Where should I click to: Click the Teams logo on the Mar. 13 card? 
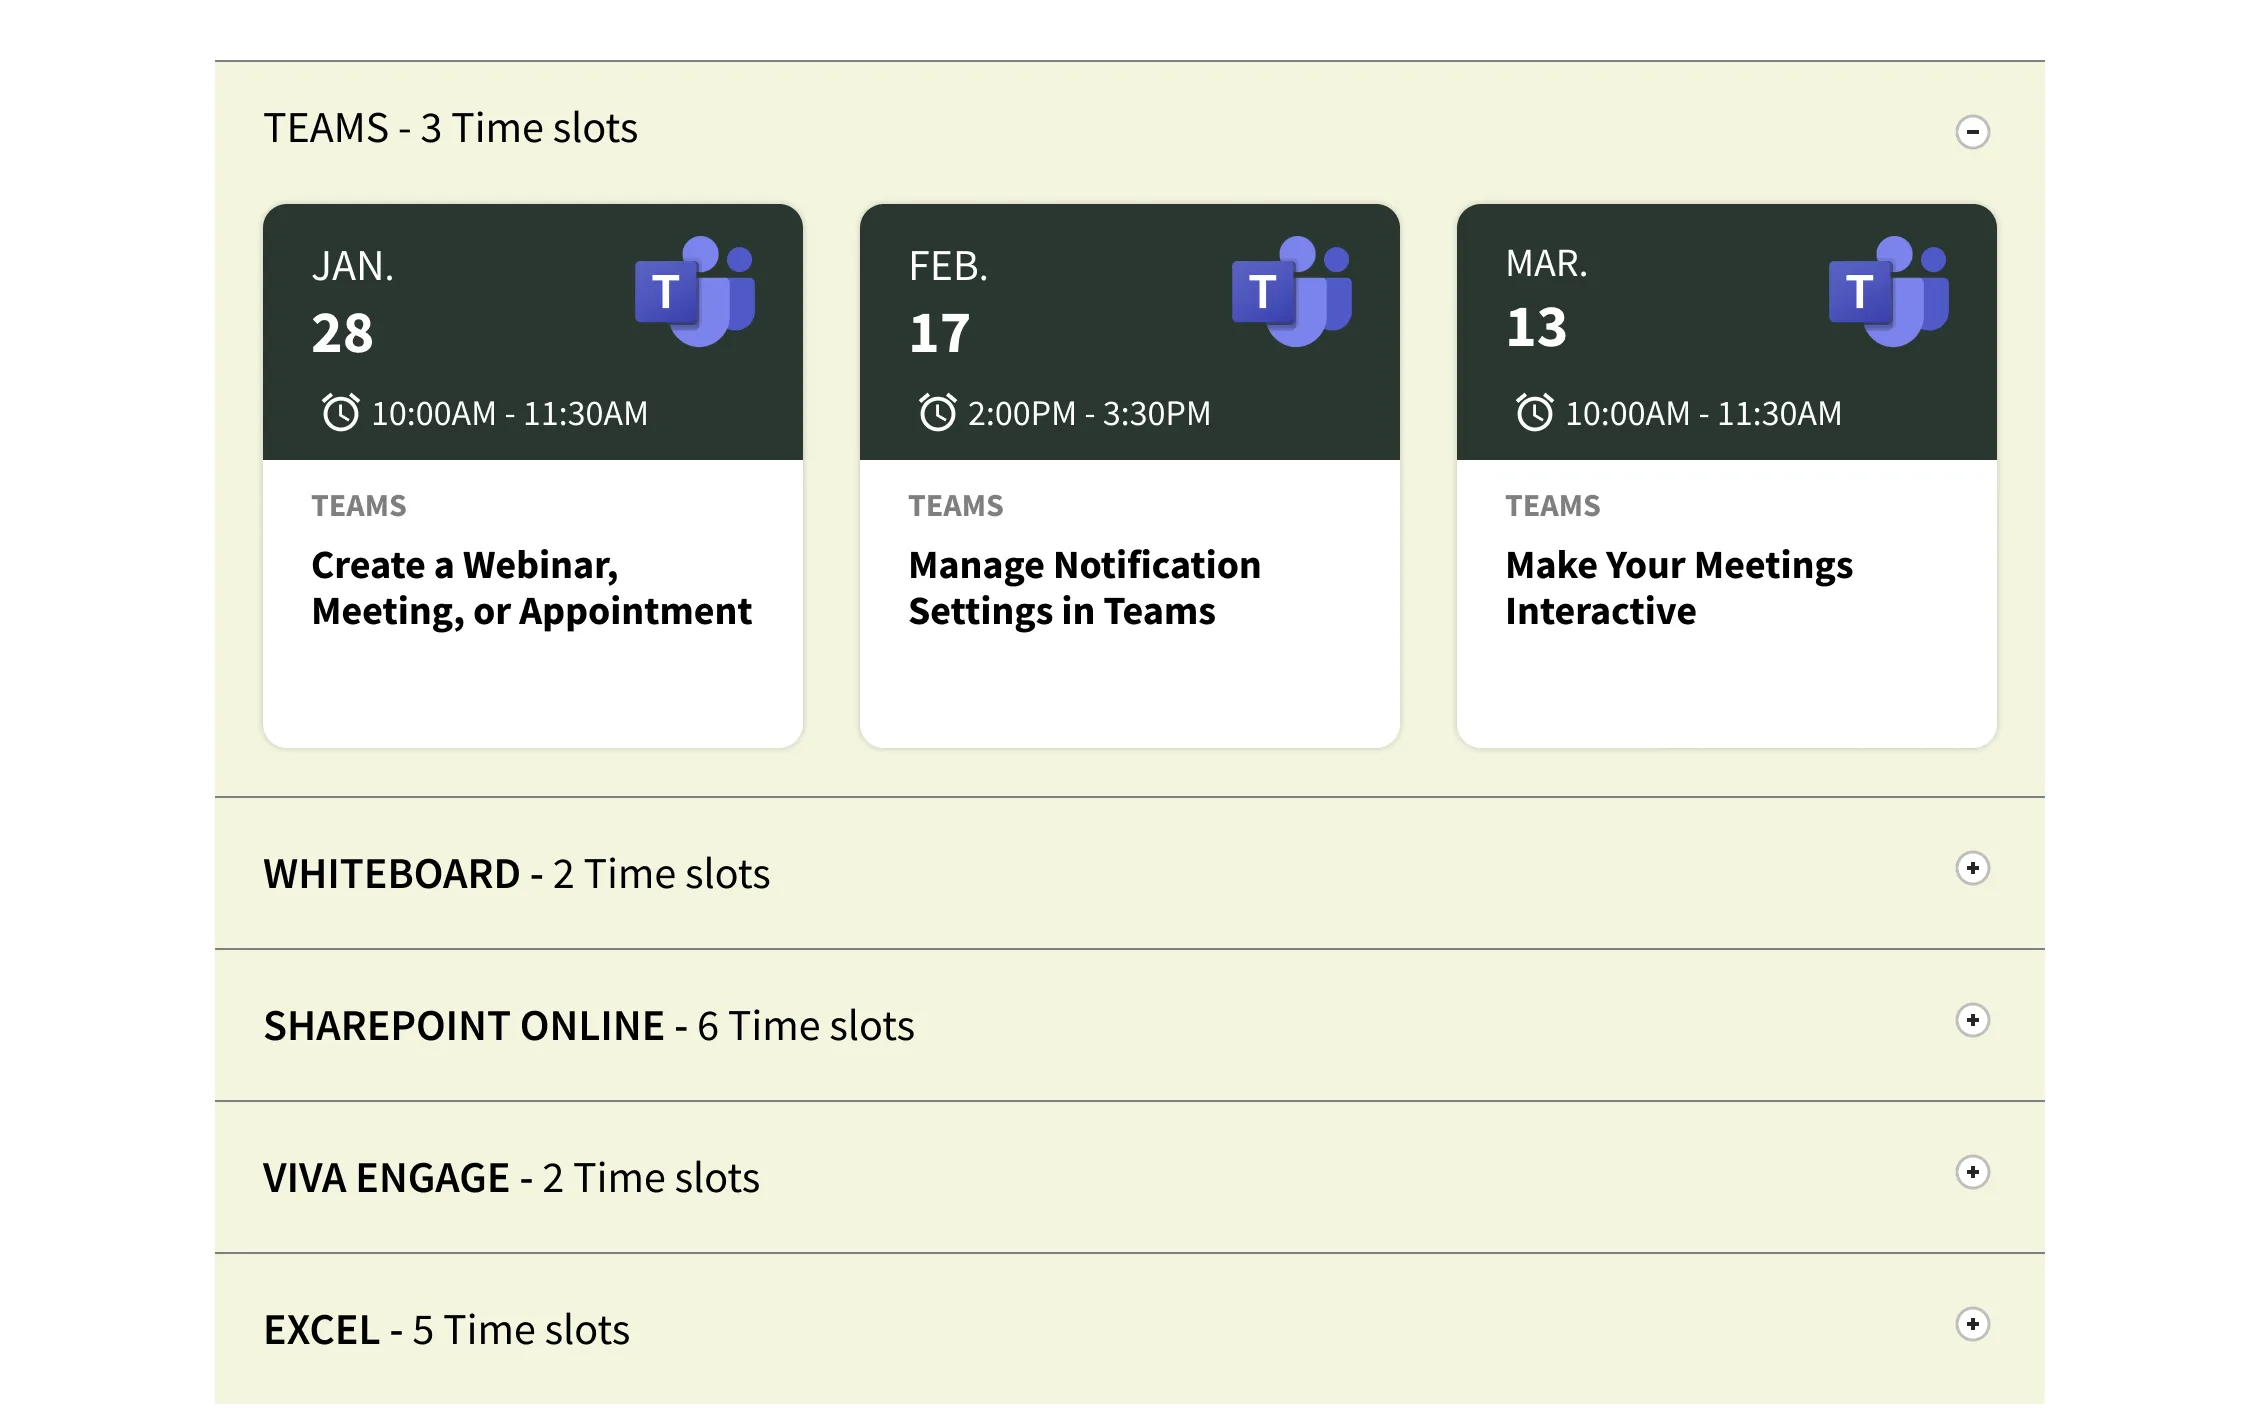tap(1889, 291)
